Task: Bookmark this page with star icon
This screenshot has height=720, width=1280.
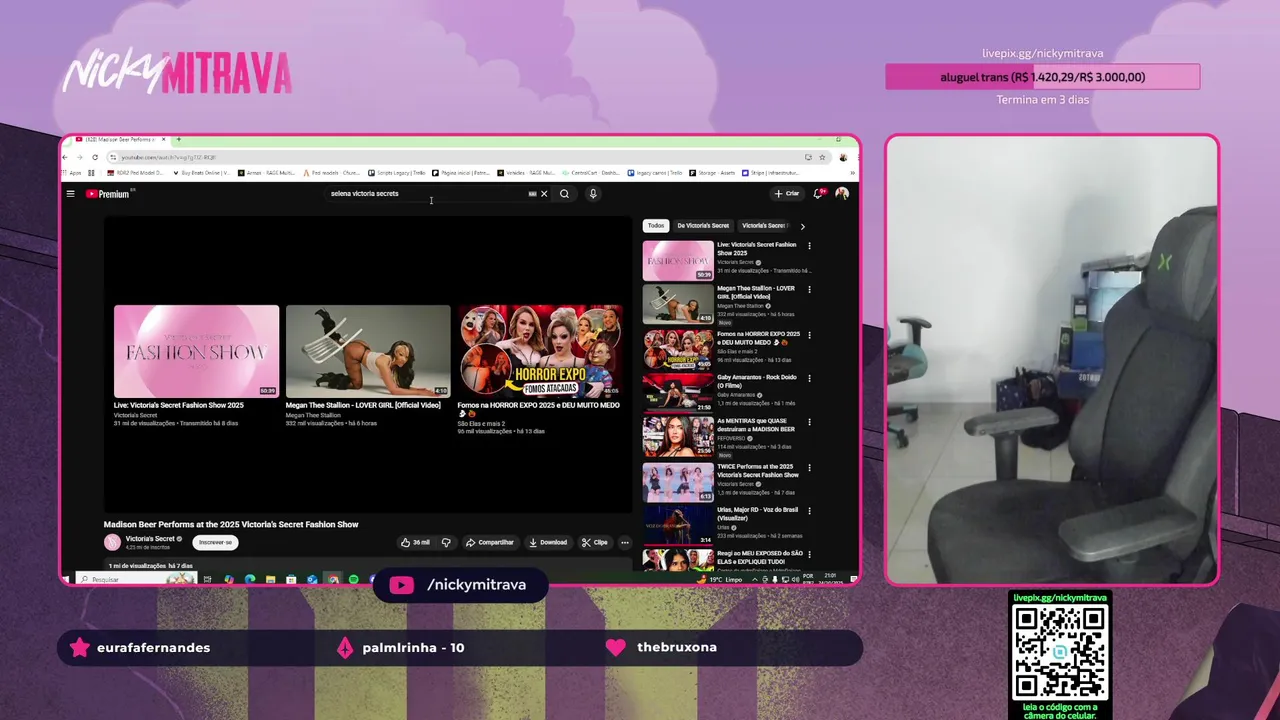Action: coord(822,157)
